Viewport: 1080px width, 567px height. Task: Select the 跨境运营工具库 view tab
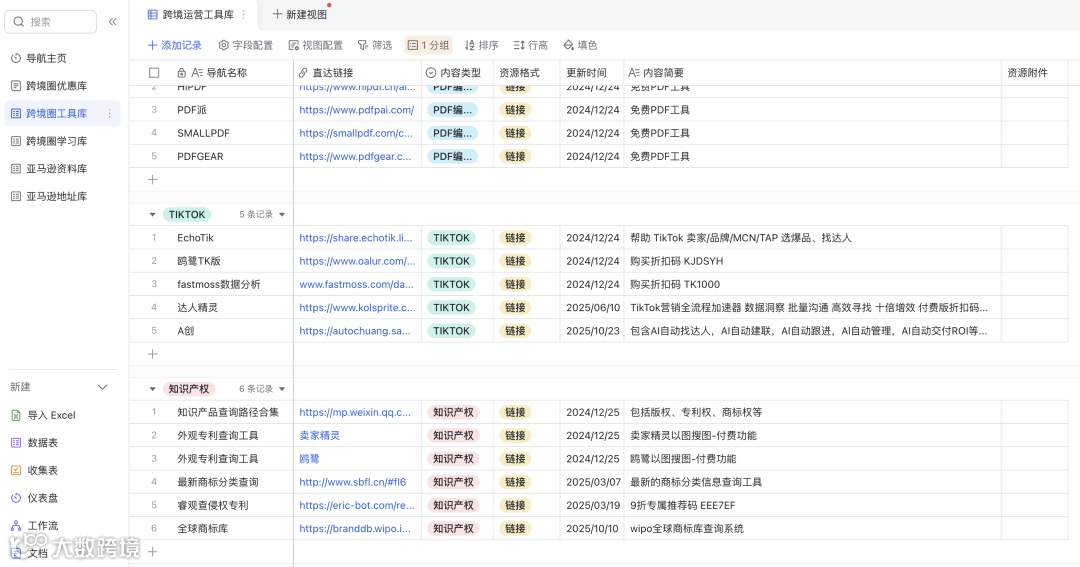pos(191,14)
